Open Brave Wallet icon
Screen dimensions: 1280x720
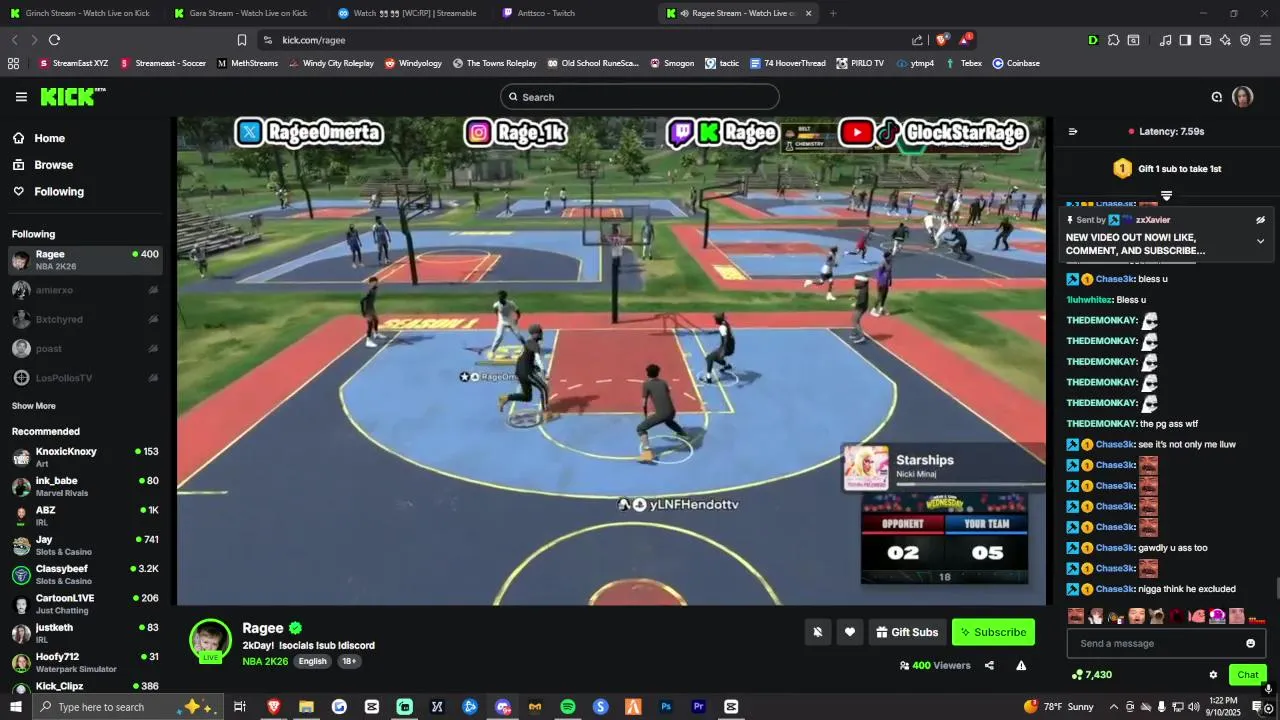pyautogui.click(x=1205, y=40)
